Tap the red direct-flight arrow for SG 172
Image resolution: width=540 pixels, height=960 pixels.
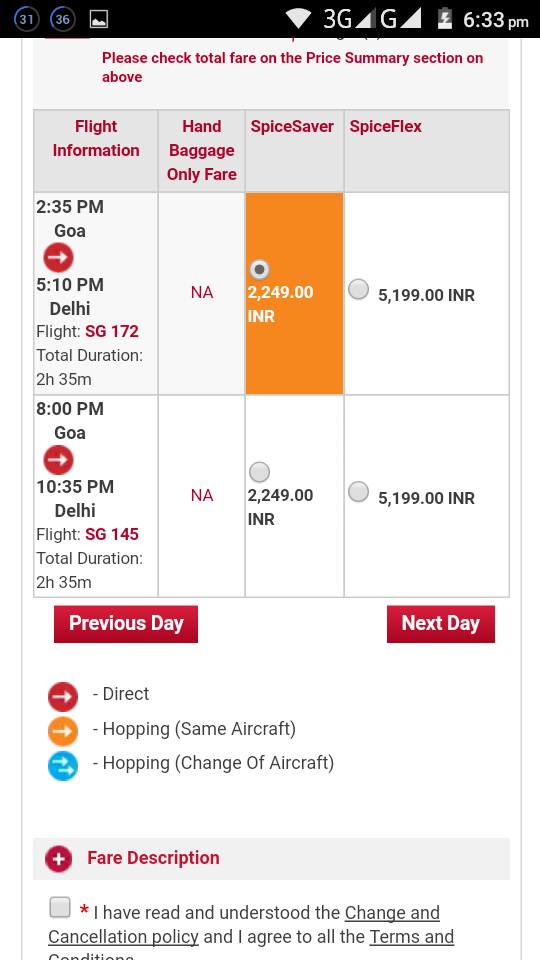tap(58, 258)
